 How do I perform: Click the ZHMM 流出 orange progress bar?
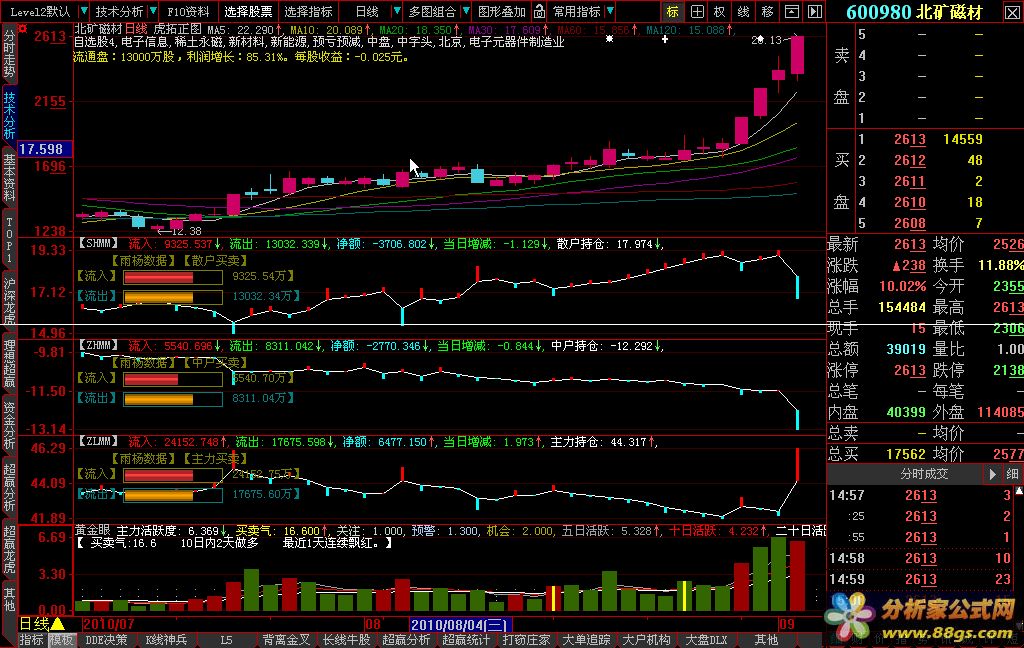pos(158,399)
